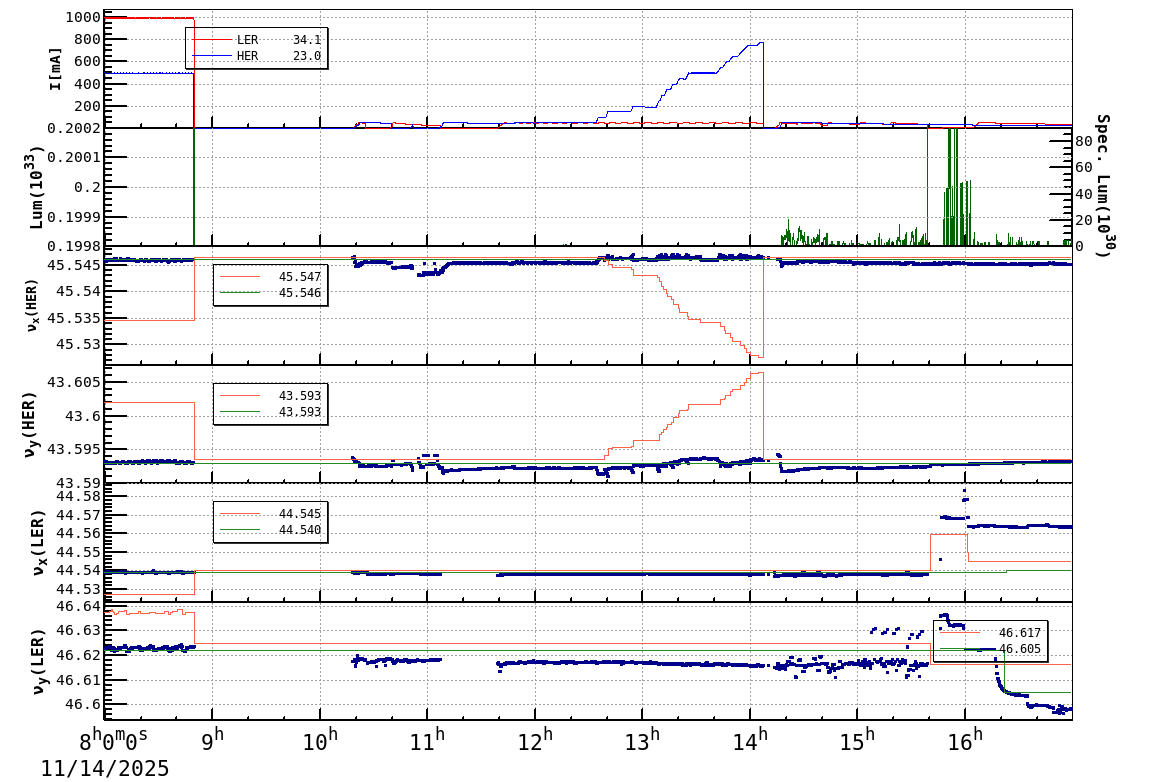Screen dimensions: 1154x782
Task: Click the 44.58 tick label
Action: coord(79,497)
